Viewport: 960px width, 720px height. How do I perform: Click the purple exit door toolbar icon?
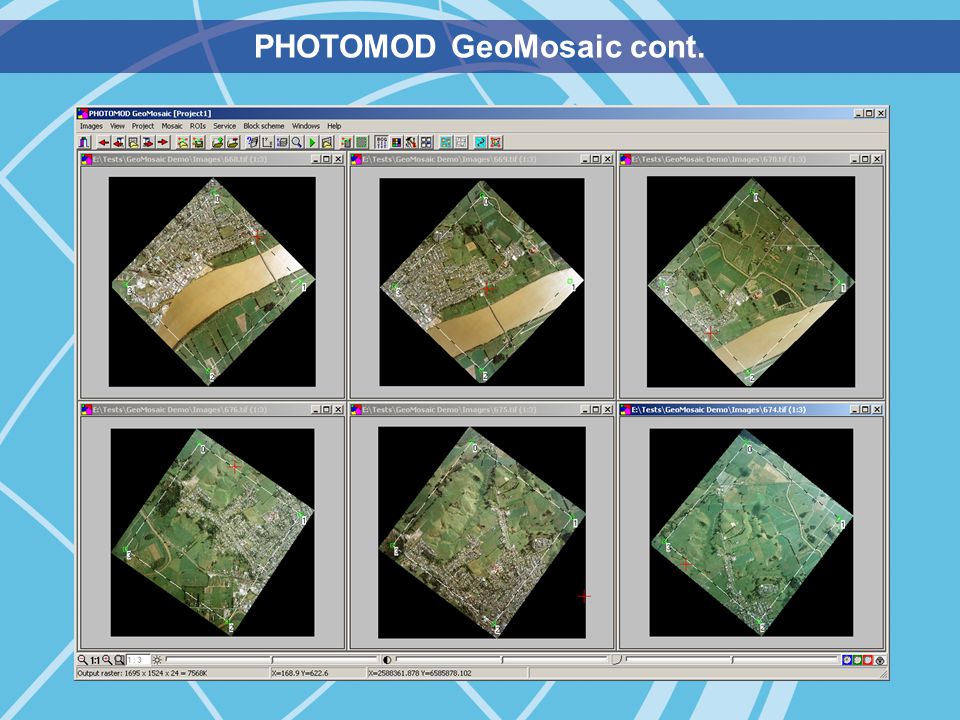[x=84, y=143]
